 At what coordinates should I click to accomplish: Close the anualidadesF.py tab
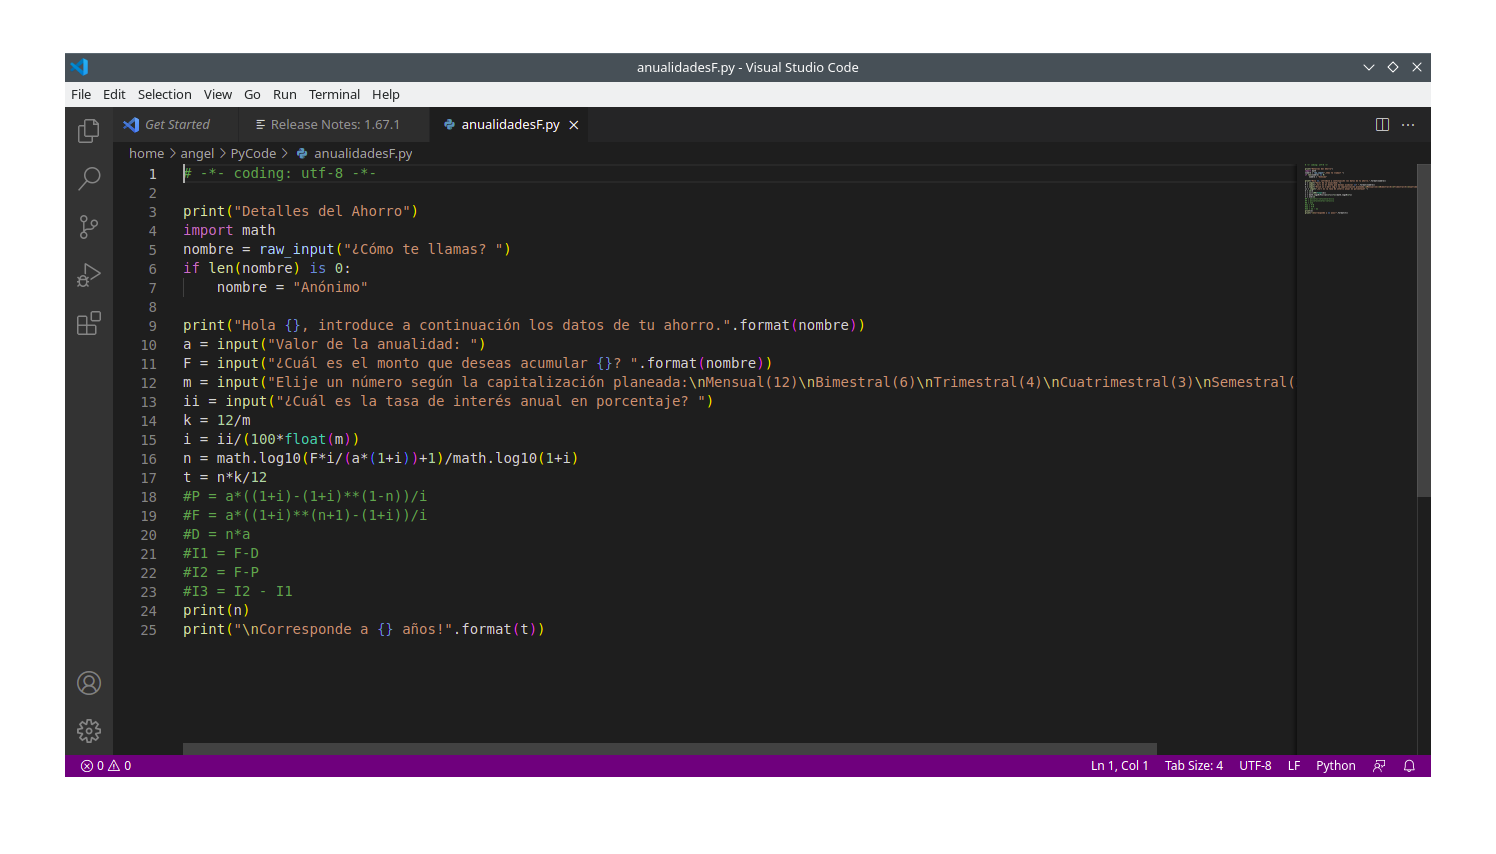pyautogui.click(x=574, y=125)
